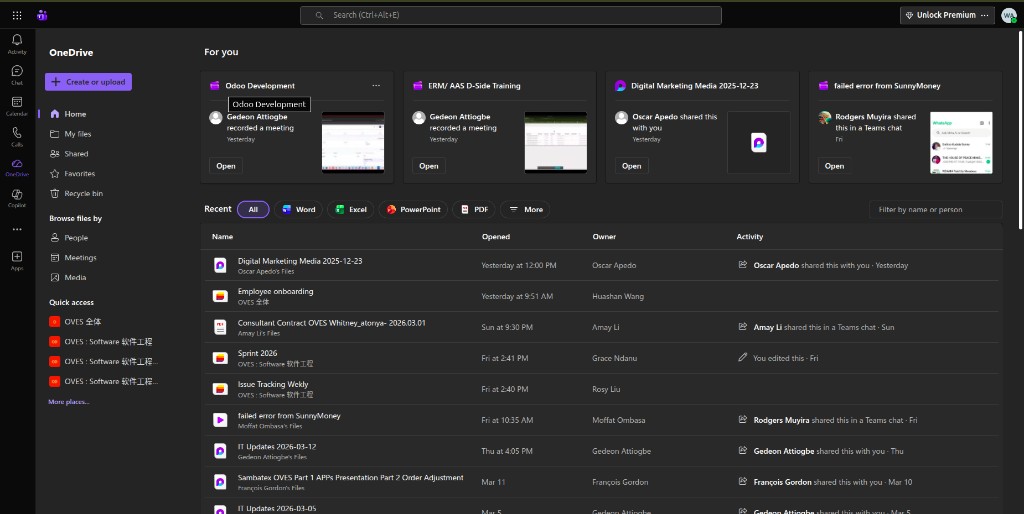
Task: Filter recent files by All
Action: [253, 210]
